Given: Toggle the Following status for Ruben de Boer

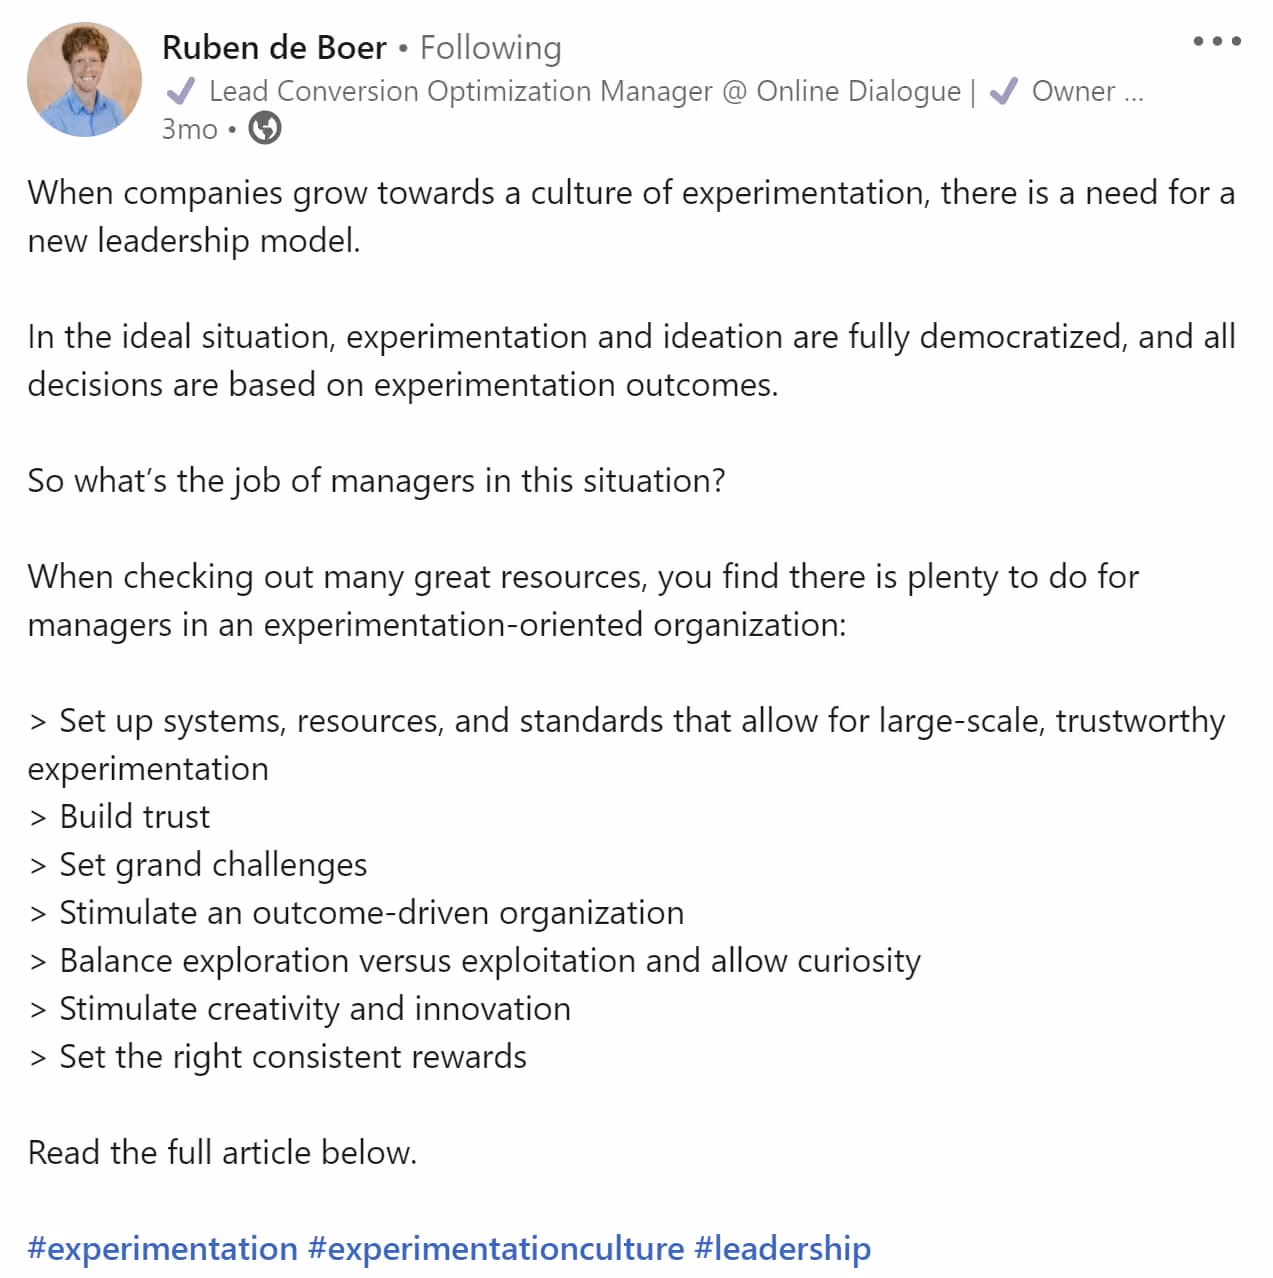Looking at the screenshot, I should tap(489, 47).
